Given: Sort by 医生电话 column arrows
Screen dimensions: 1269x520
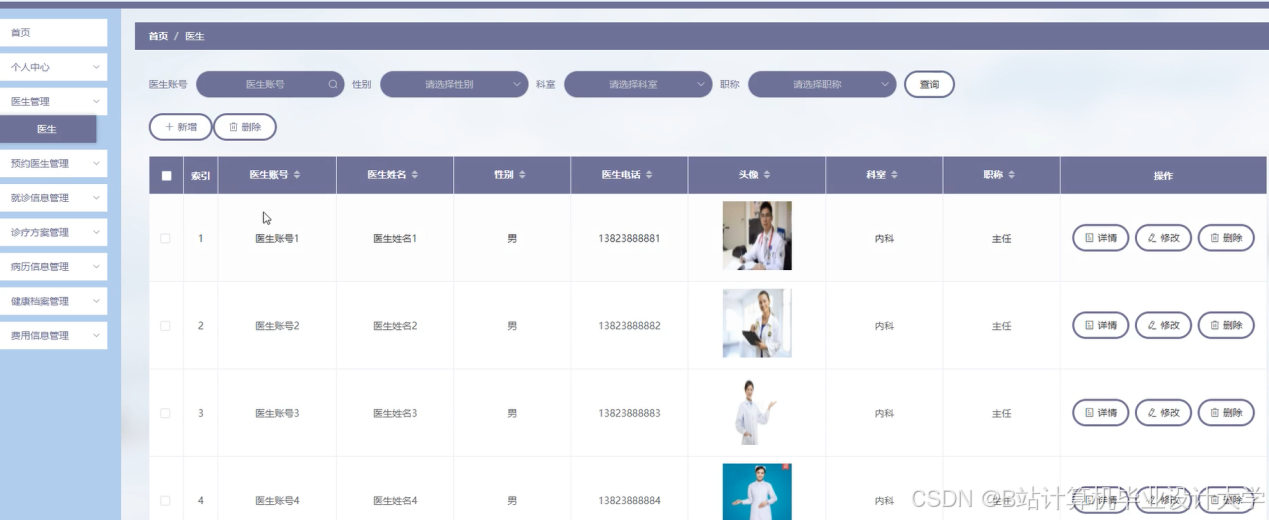Looking at the screenshot, I should pyautogui.click(x=649, y=175).
